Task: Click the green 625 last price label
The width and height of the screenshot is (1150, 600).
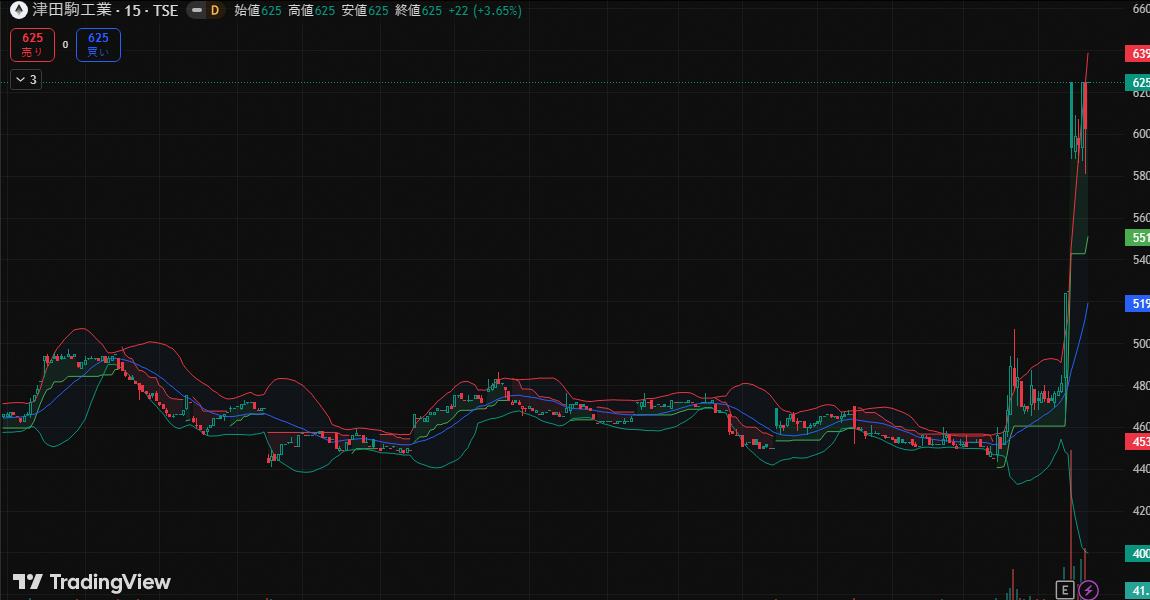Action: pyautogui.click(x=1138, y=82)
